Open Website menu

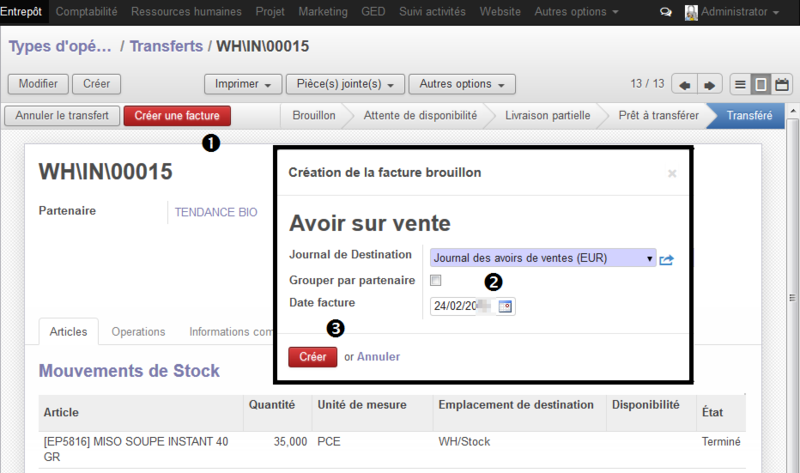(500, 12)
